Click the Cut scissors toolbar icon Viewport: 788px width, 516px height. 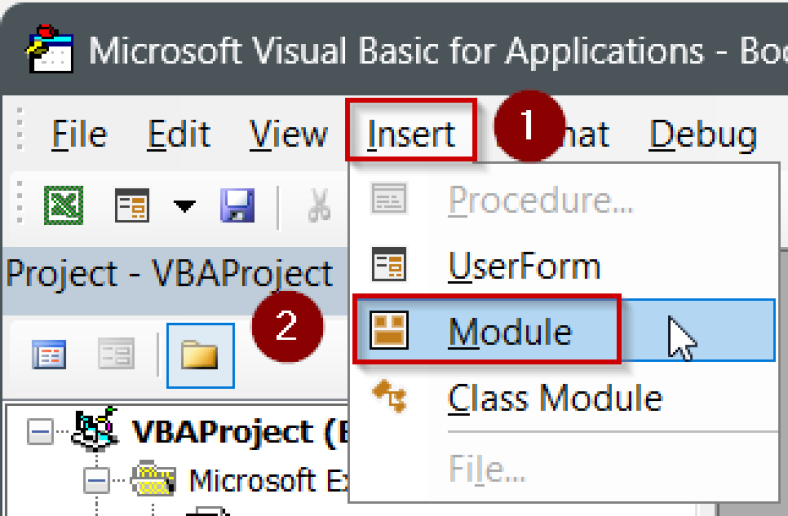point(319,206)
